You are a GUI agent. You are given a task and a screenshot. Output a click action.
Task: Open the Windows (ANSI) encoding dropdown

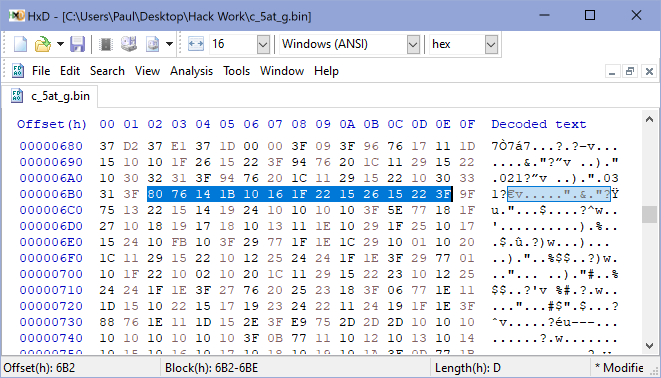point(413,44)
